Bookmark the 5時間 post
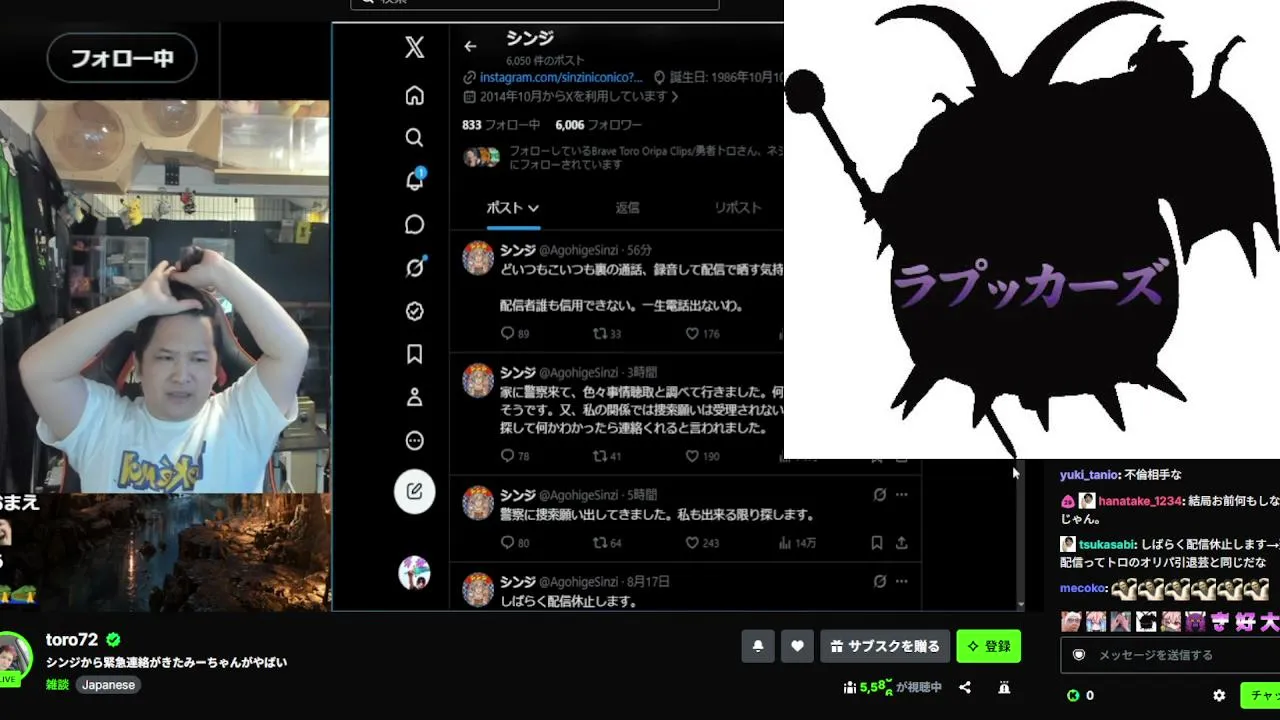 (x=876, y=543)
